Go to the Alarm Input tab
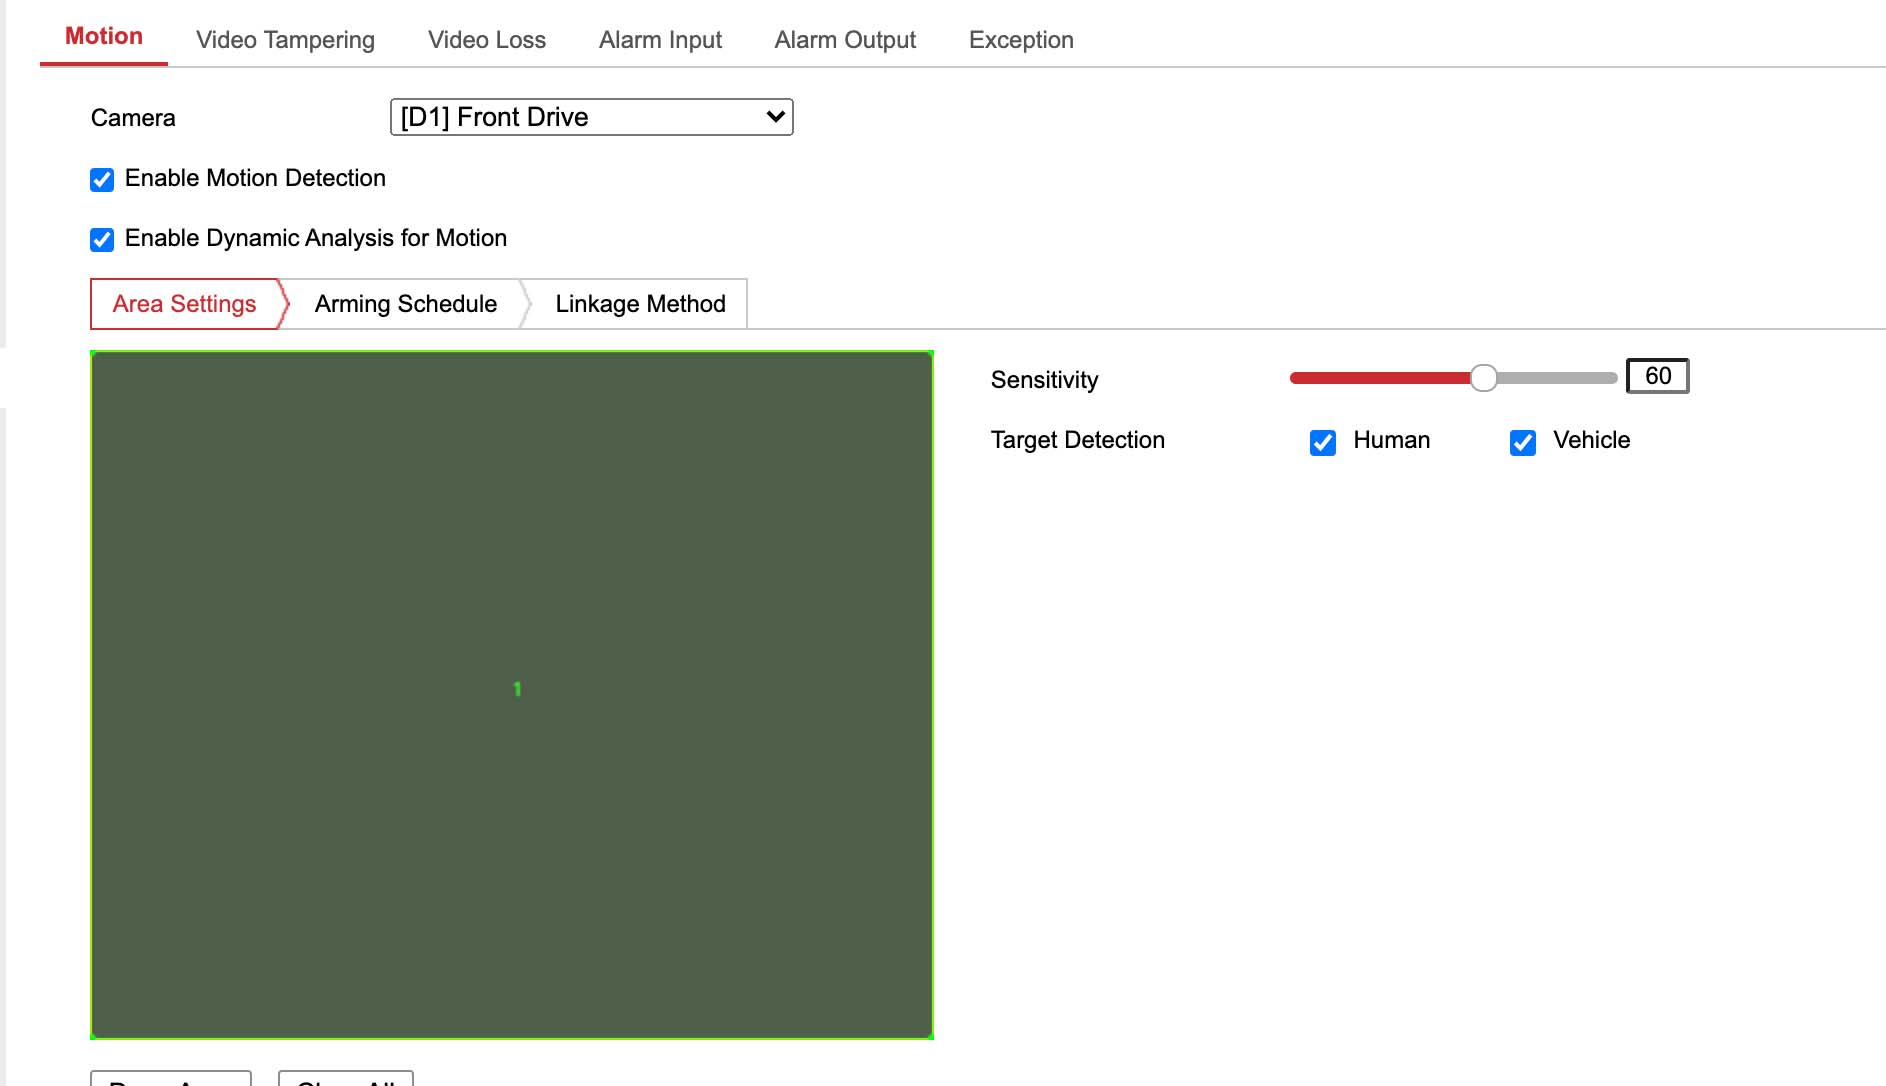Viewport: 1886px width, 1086px height. coord(660,40)
